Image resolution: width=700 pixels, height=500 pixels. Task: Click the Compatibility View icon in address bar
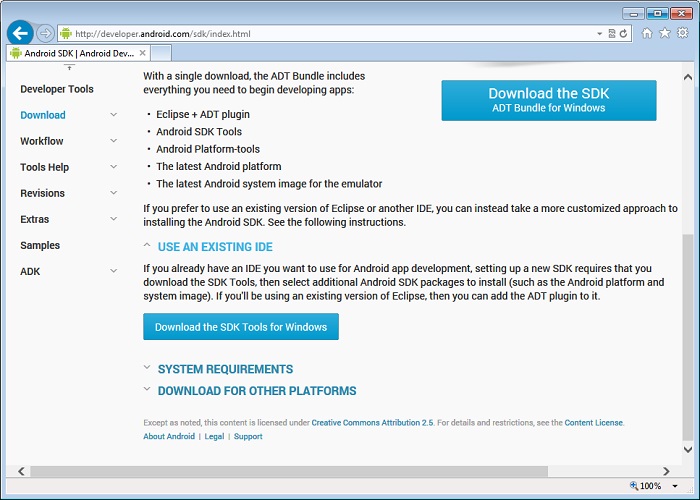point(612,33)
